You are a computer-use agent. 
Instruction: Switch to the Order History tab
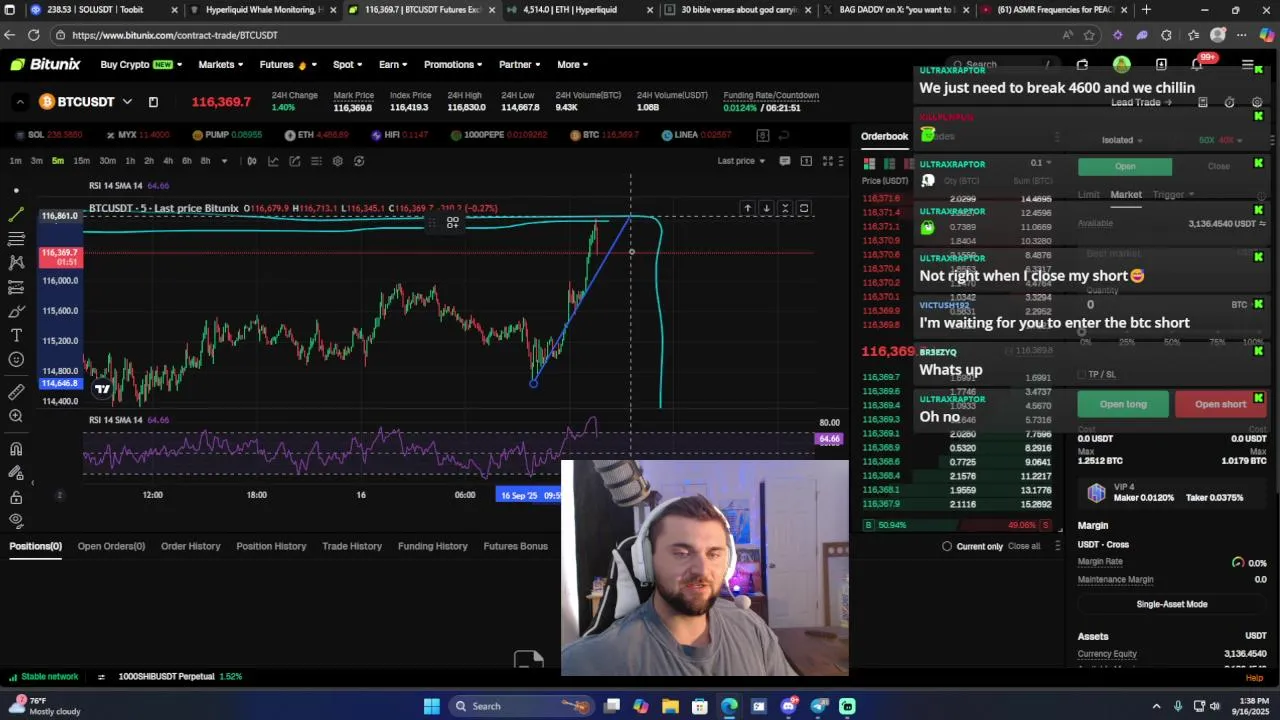tap(190, 546)
